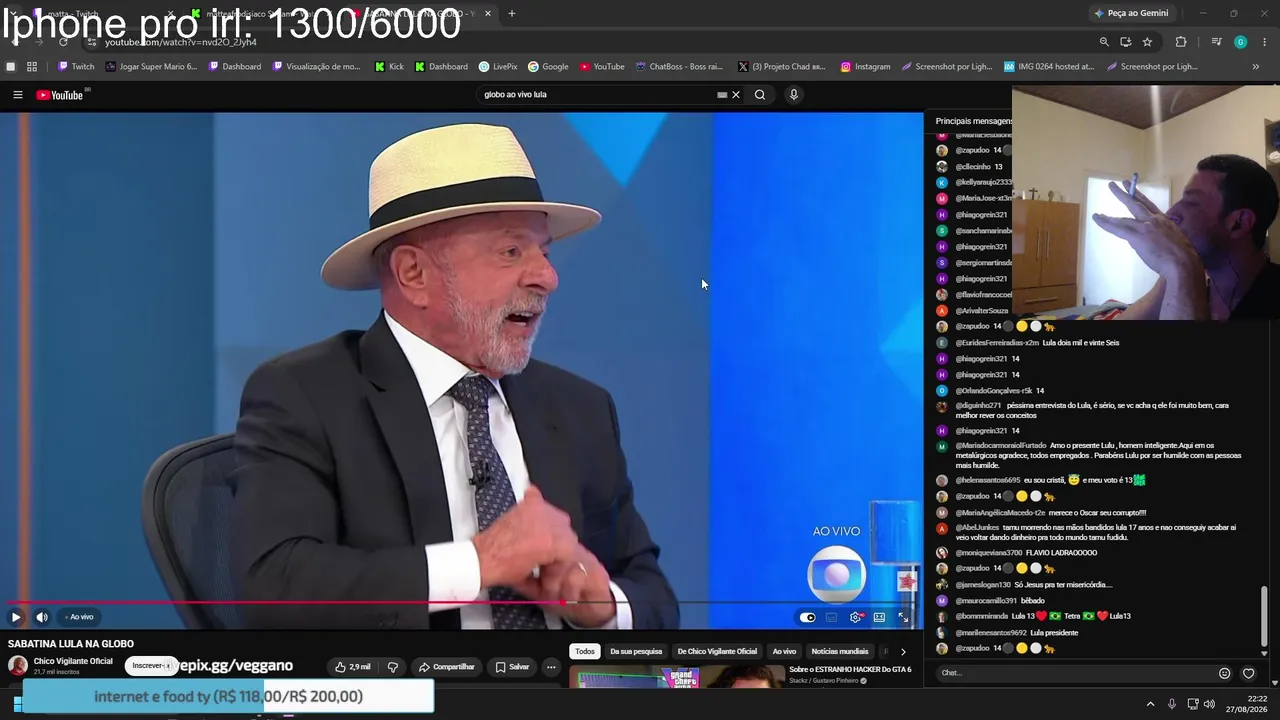
Task: Show hidden system tray icons
Action: (x=1150, y=704)
